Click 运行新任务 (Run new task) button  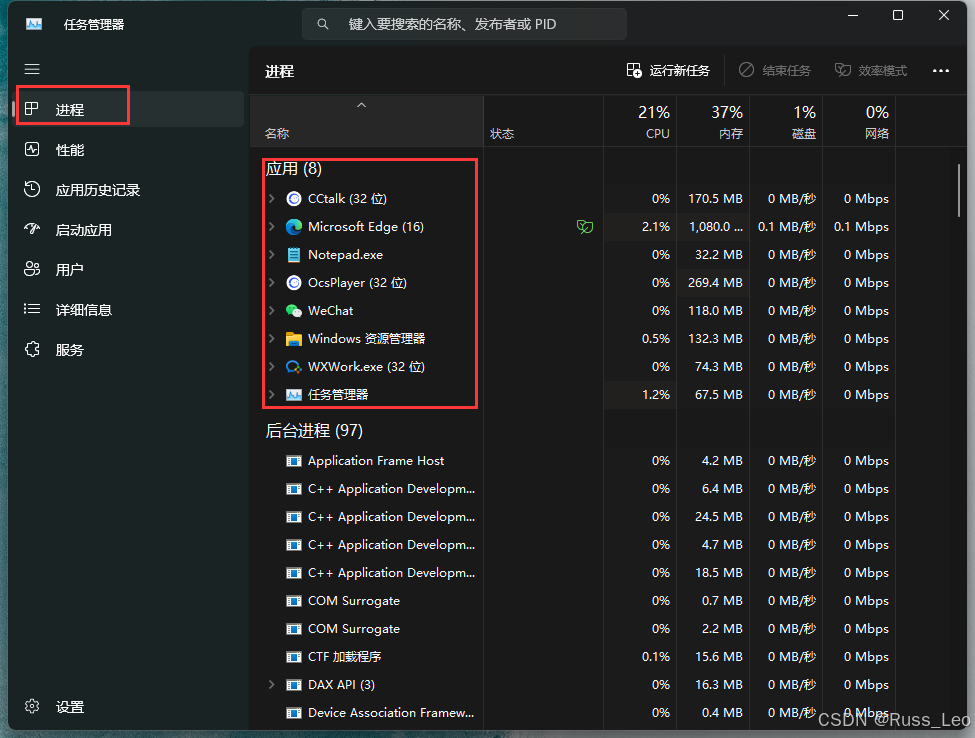coord(668,71)
